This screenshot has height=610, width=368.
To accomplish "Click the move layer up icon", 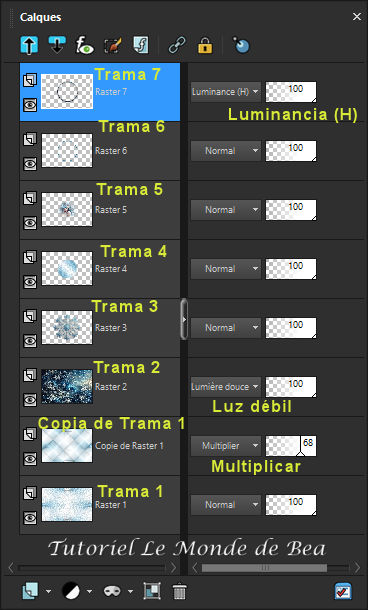I will click(29, 45).
